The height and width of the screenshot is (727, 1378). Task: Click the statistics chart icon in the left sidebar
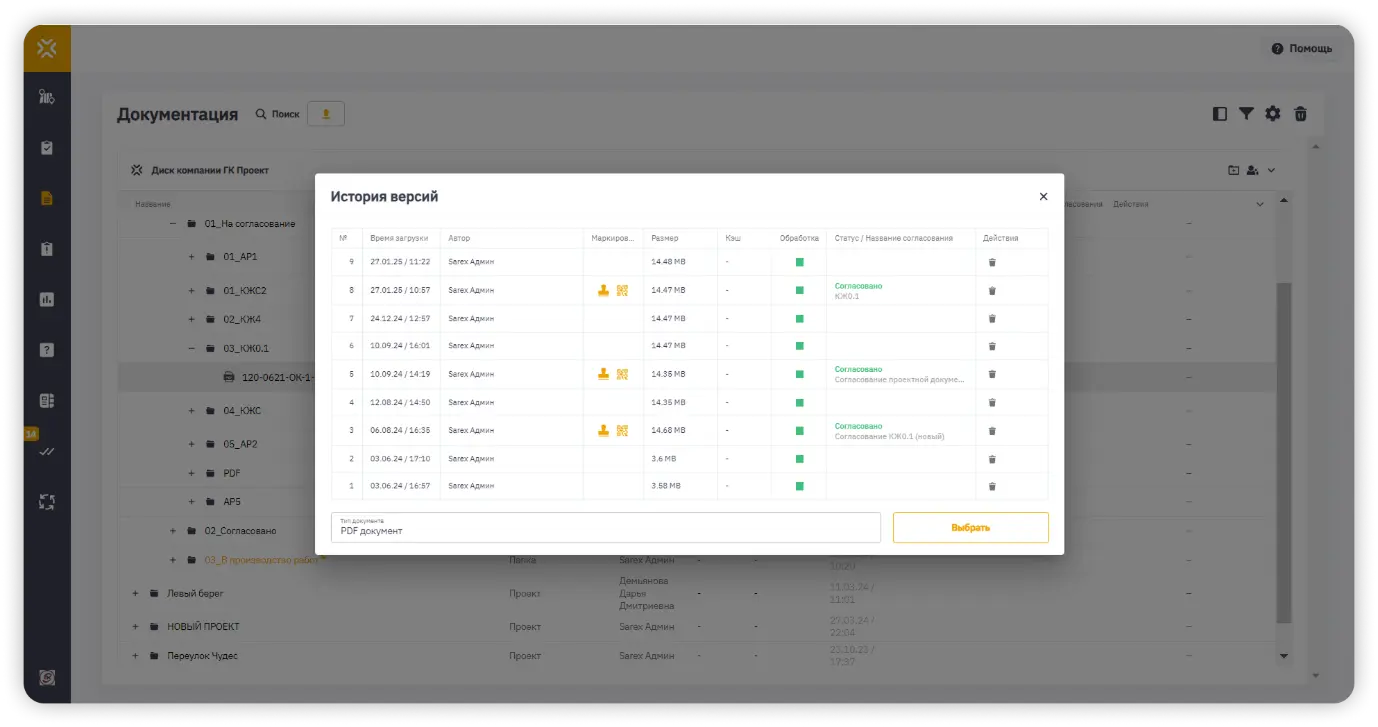pos(46,299)
